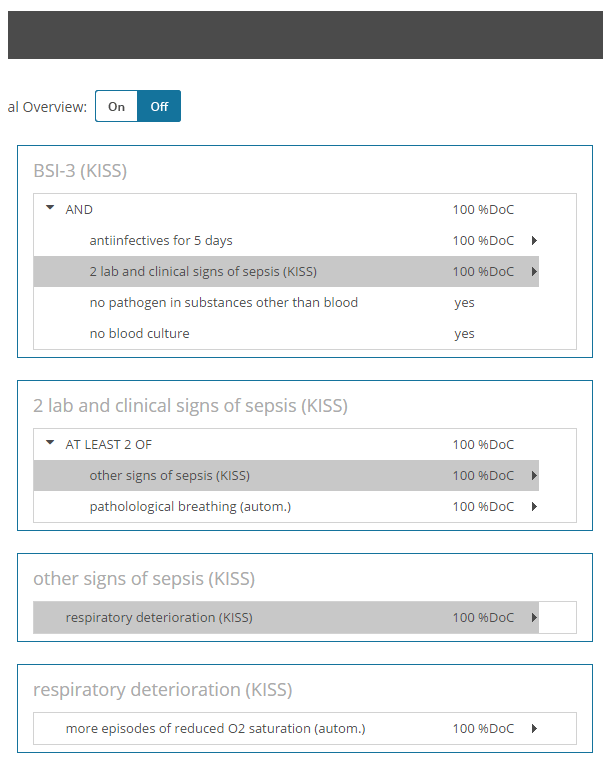Click the BSI-3 (KISS) panel heading
The height and width of the screenshot is (761, 603).
(80, 171)
